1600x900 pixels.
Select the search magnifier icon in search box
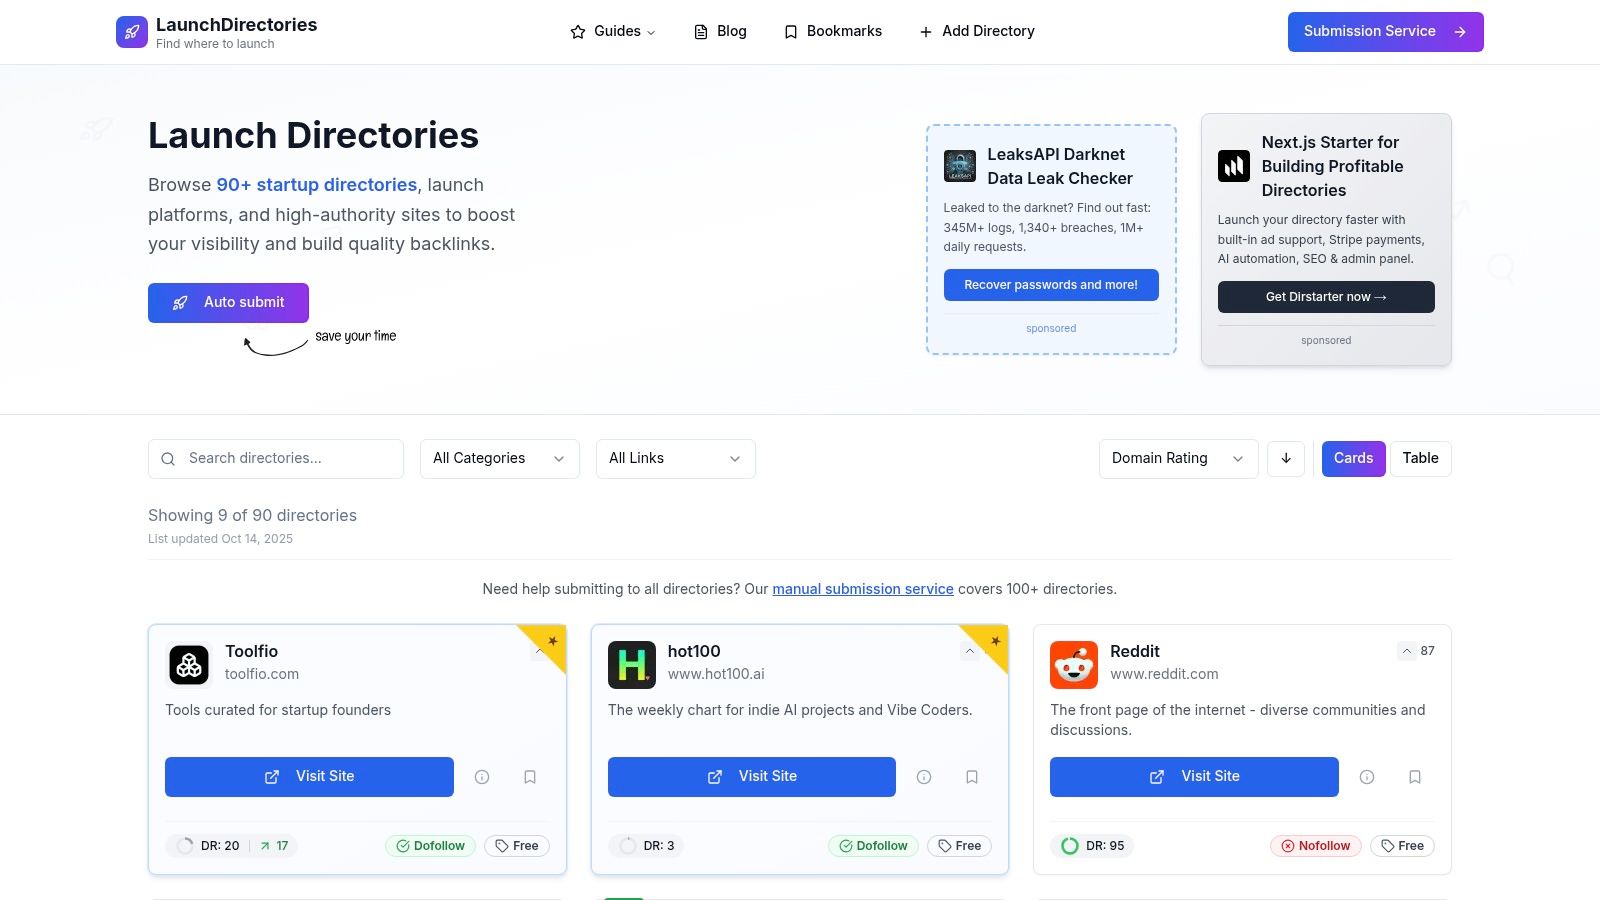click(168, 458)
